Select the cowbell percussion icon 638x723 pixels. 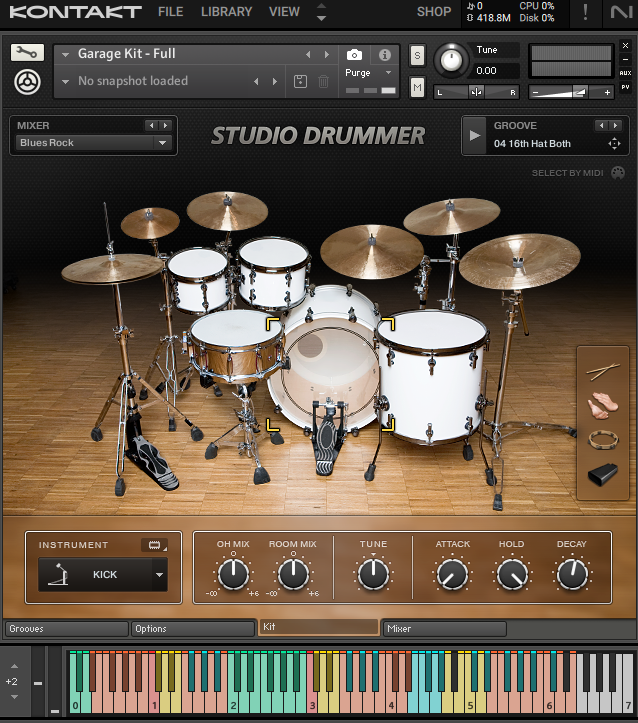pyautogui.click(x=603, y=474)
